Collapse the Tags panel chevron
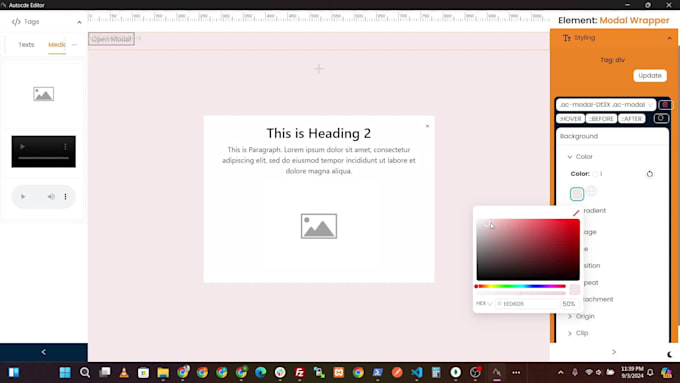This screenshot has width=680, height=383. click(x=79, y=22)
